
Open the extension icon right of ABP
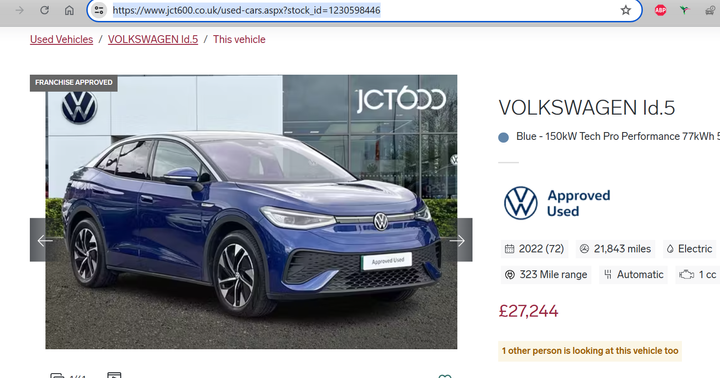point(685,10)
